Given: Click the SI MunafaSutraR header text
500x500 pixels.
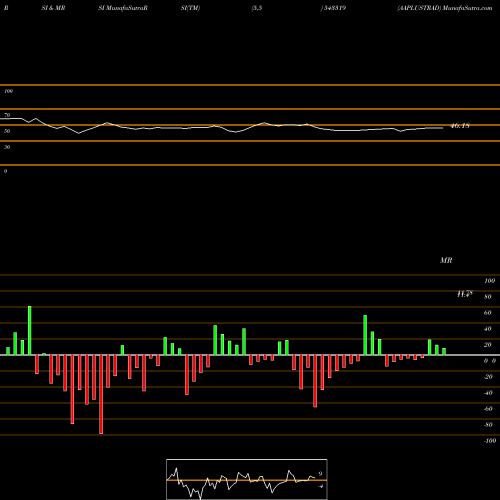Looking at the screenshot, I should [x=123, y=8].
